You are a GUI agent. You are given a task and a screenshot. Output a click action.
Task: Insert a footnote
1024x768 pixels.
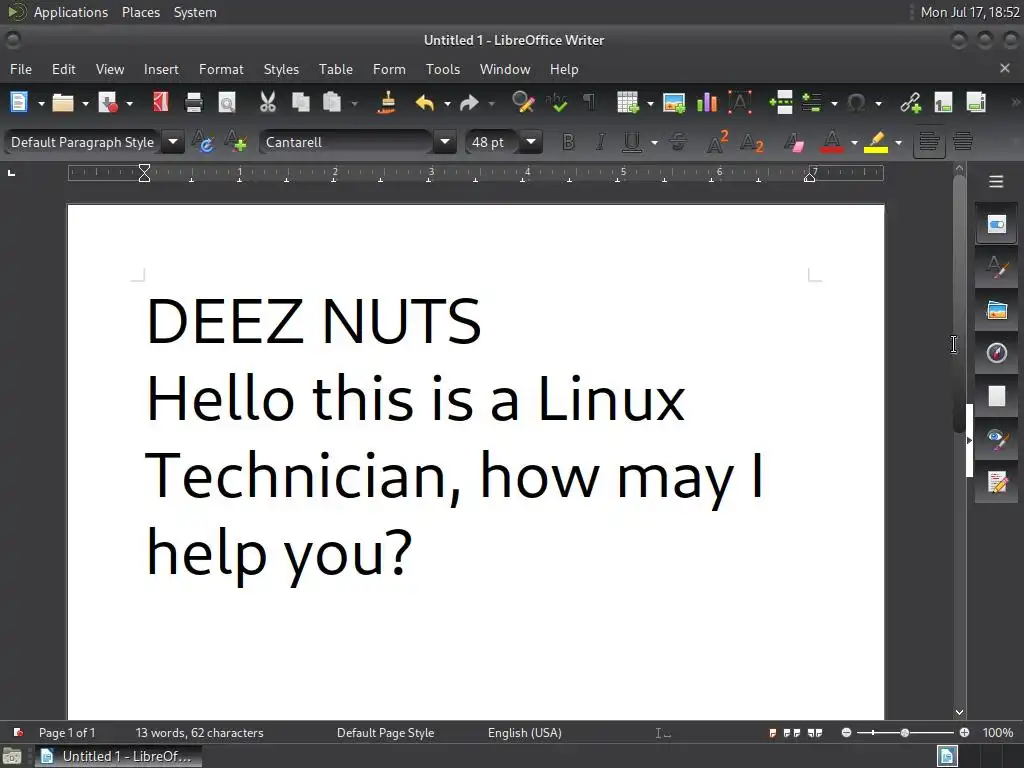click(x=944, y=103)
